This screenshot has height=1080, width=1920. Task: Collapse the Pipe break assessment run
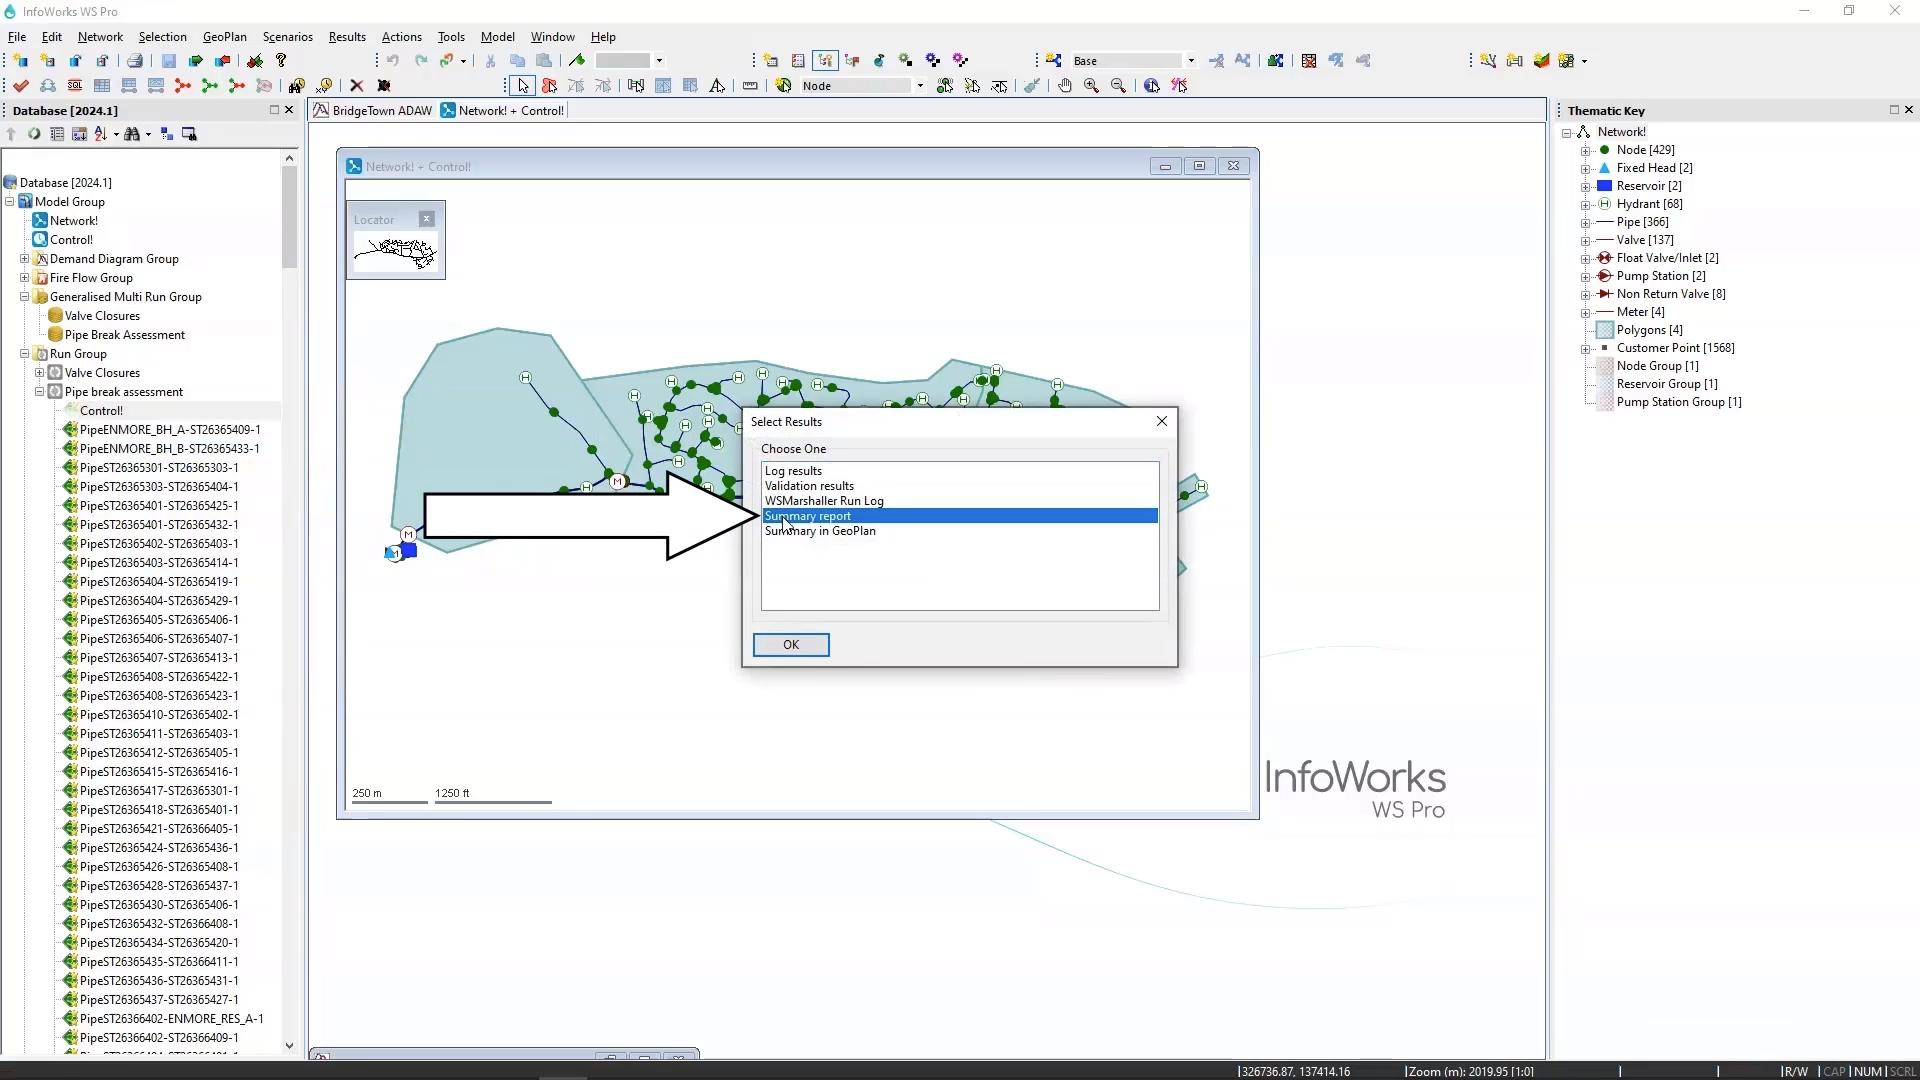pos(40,392)
